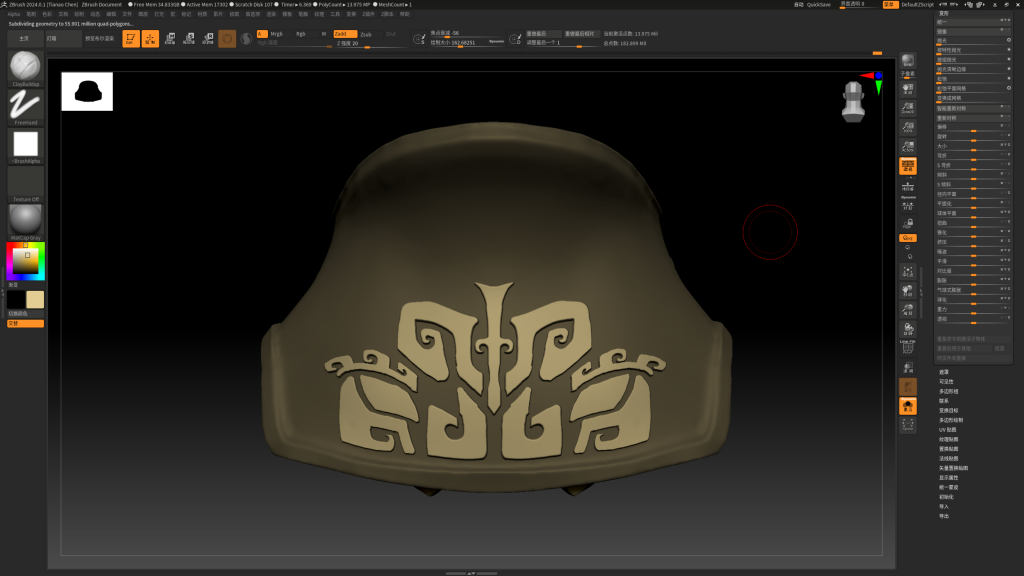This screenshot has width=1024, height=576.
Task: Open the BrushAlpha selector
Action: [x=25, y=144]
